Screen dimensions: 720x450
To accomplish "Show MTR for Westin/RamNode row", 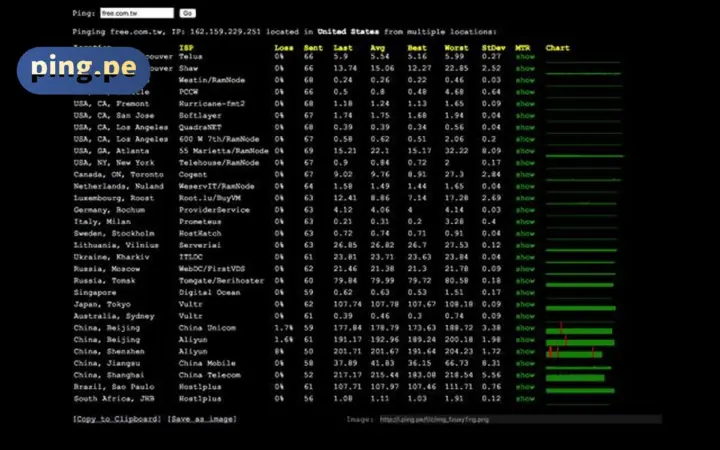I will 525,80.
